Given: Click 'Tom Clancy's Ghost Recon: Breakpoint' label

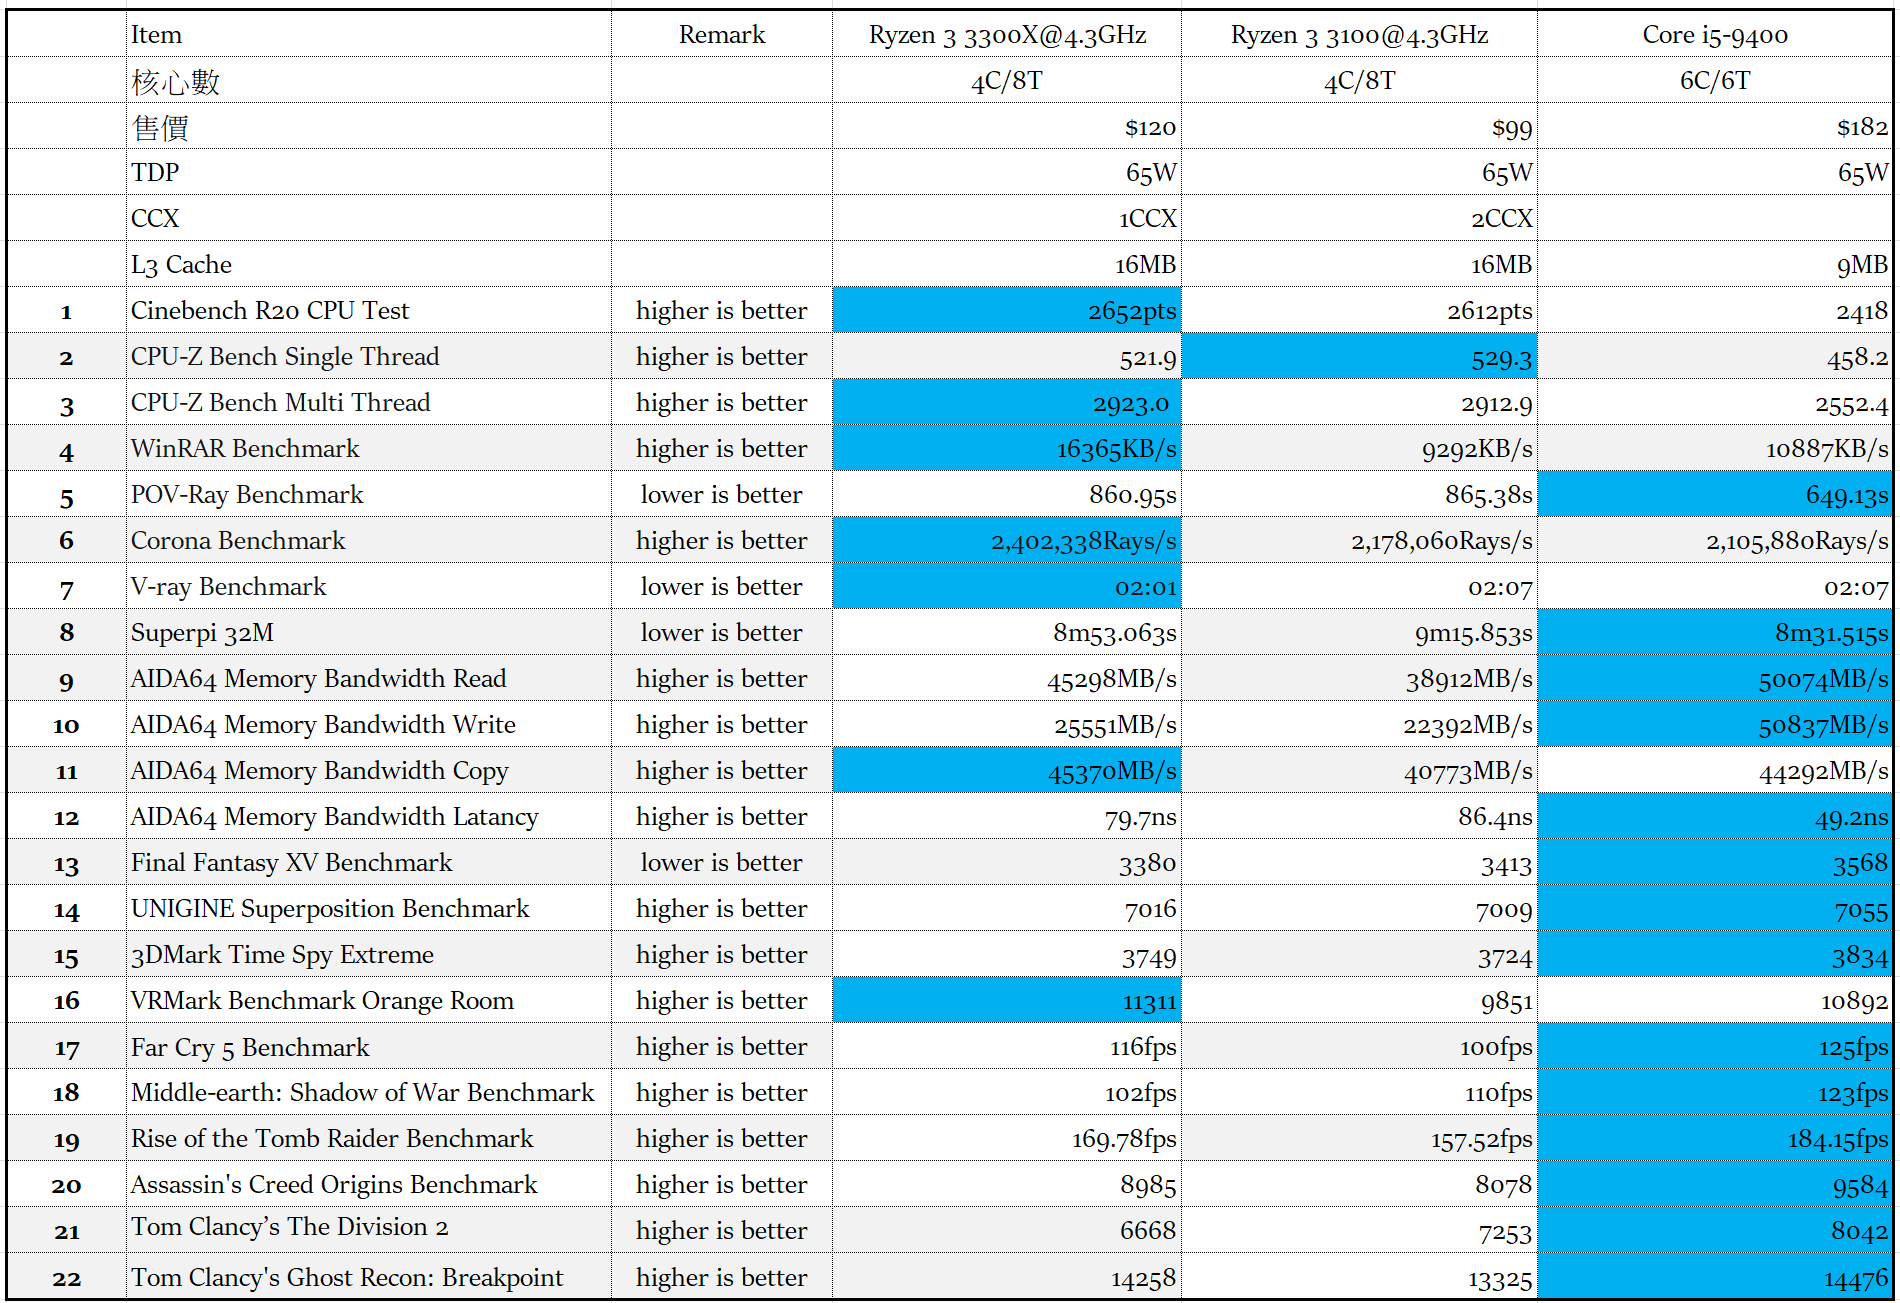Looking at the screenshot, I should 369,1276.
